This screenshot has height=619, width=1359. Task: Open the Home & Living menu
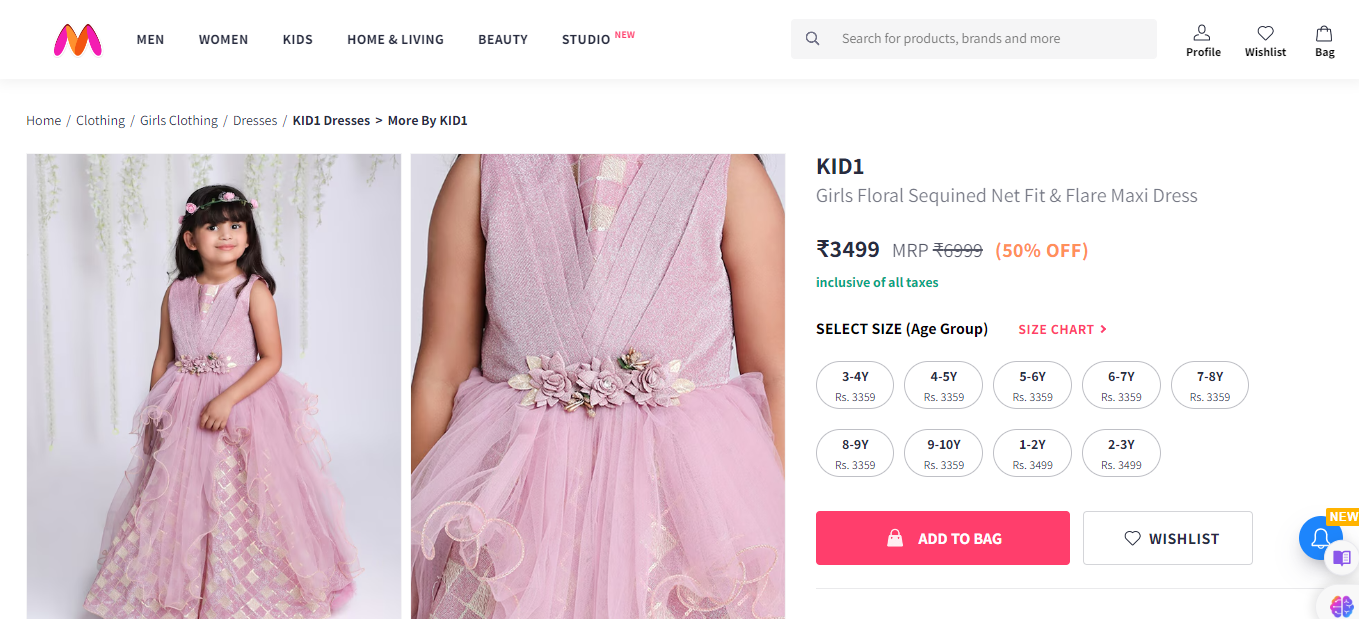(x=395, y=39)
